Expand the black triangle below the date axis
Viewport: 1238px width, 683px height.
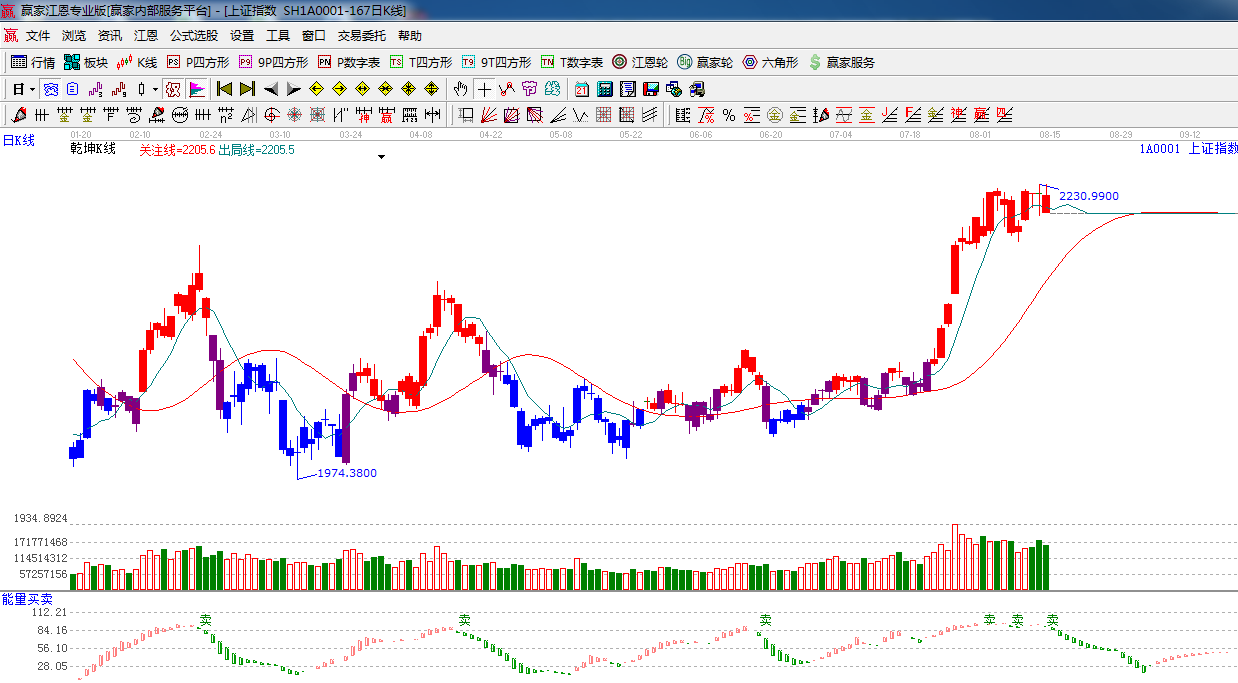(x=381, y=157)
